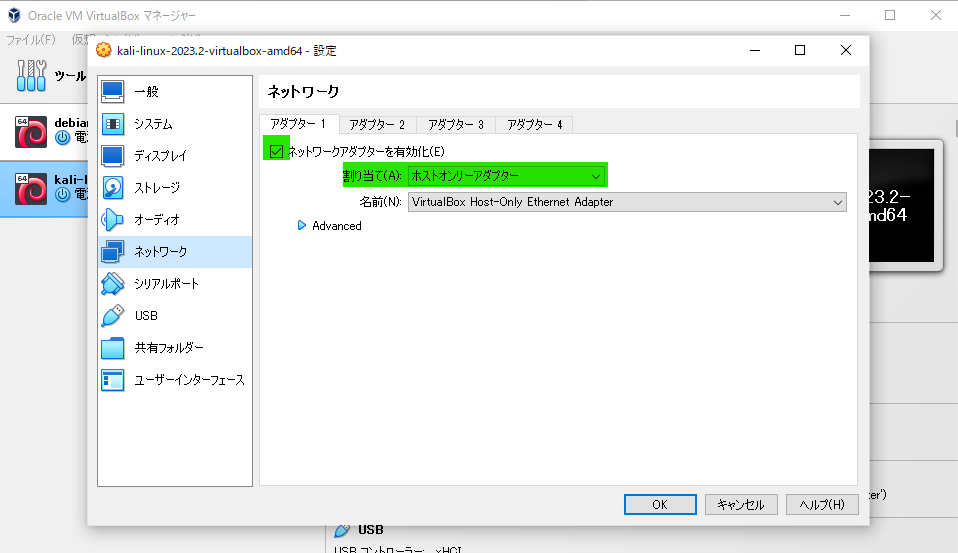Click the OK button
The image size is (958, 553).
660,505
